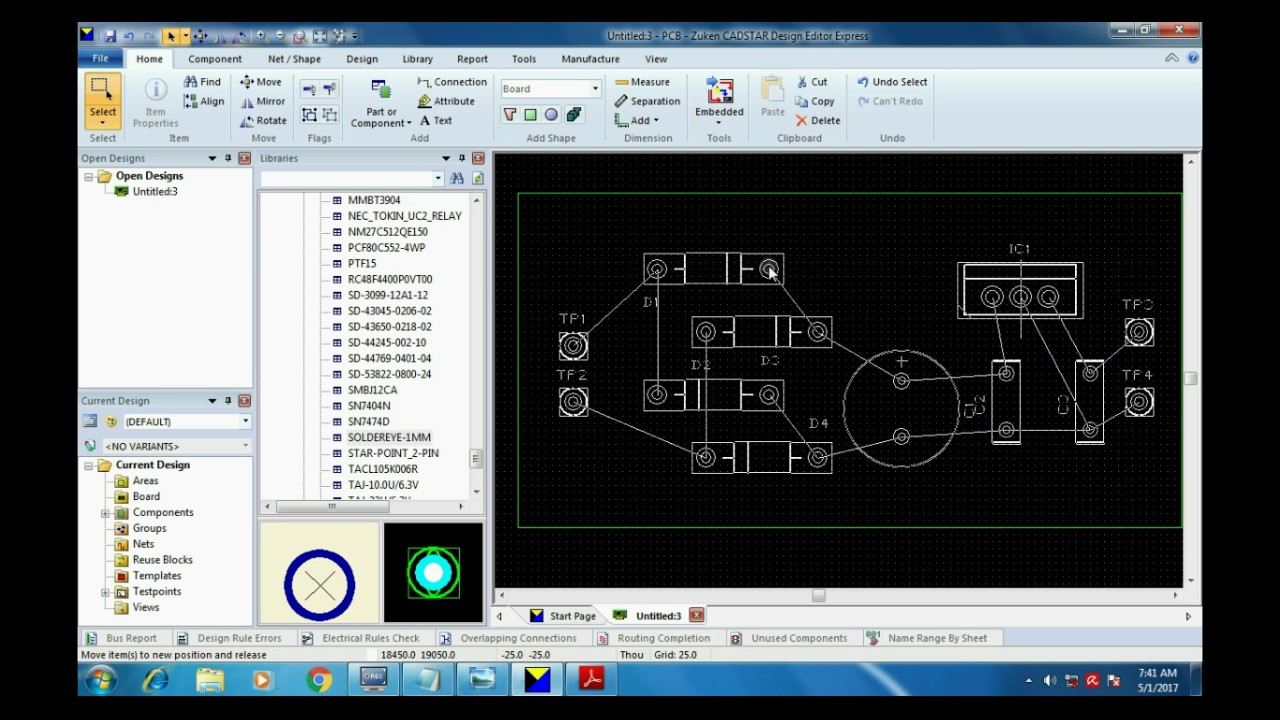Screen dimensions: 1280x720
Task: Open the Bus Report panel
Action: 121,638
